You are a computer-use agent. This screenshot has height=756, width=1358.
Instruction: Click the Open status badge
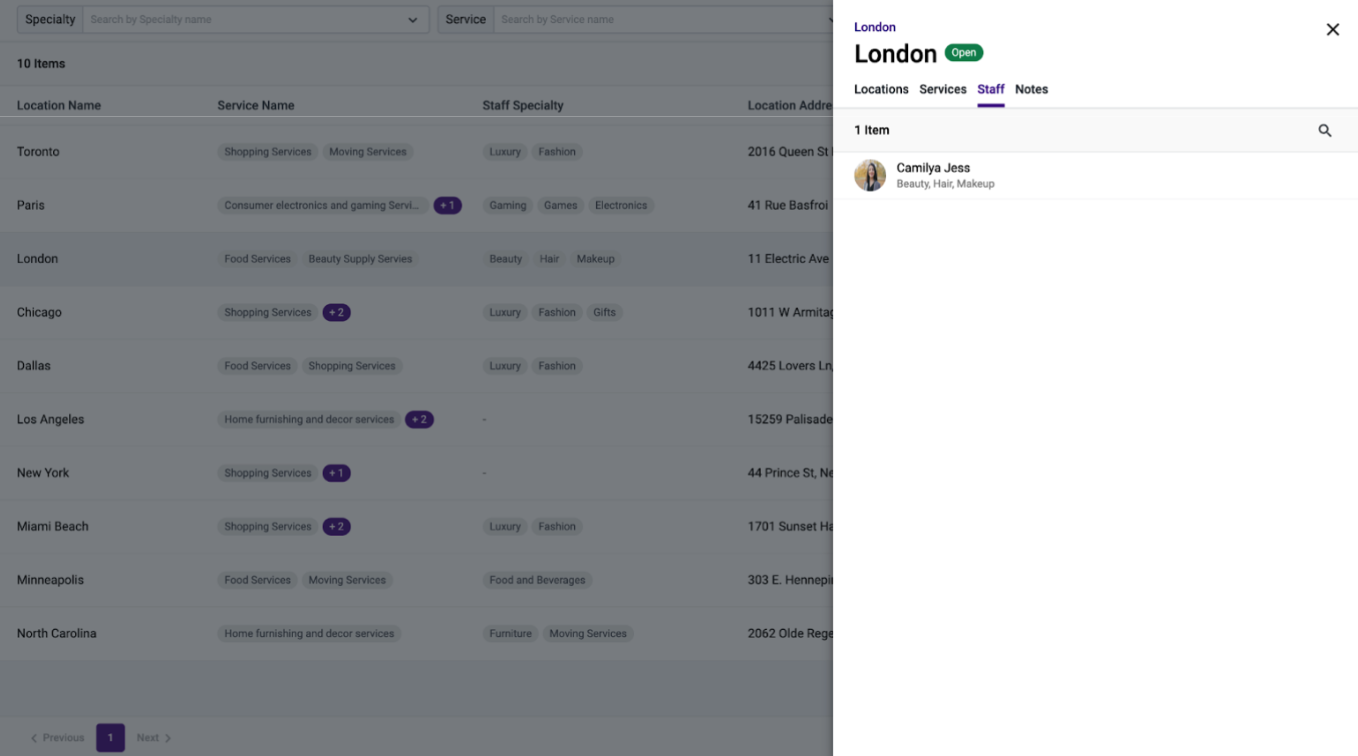tap(964, 53)
